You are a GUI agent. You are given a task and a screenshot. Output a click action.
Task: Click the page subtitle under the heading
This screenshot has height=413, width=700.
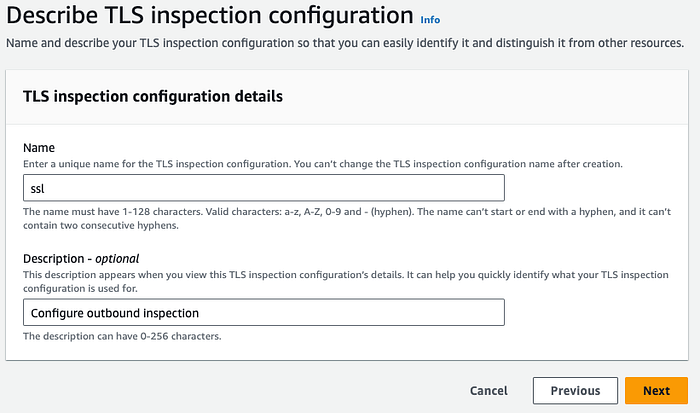[345, 44]
